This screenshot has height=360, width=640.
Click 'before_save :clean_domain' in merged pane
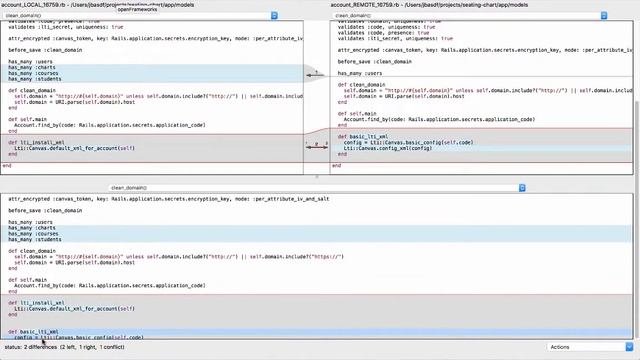click(x=45, y=210)
